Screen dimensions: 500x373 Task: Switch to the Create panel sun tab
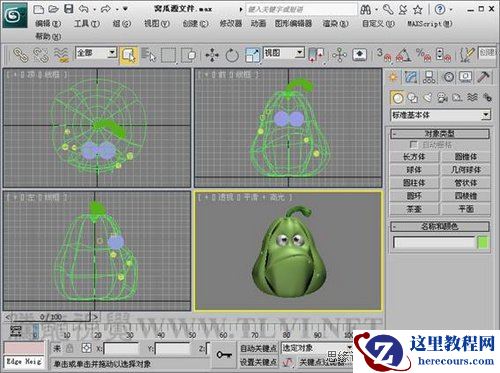point(393,77)
